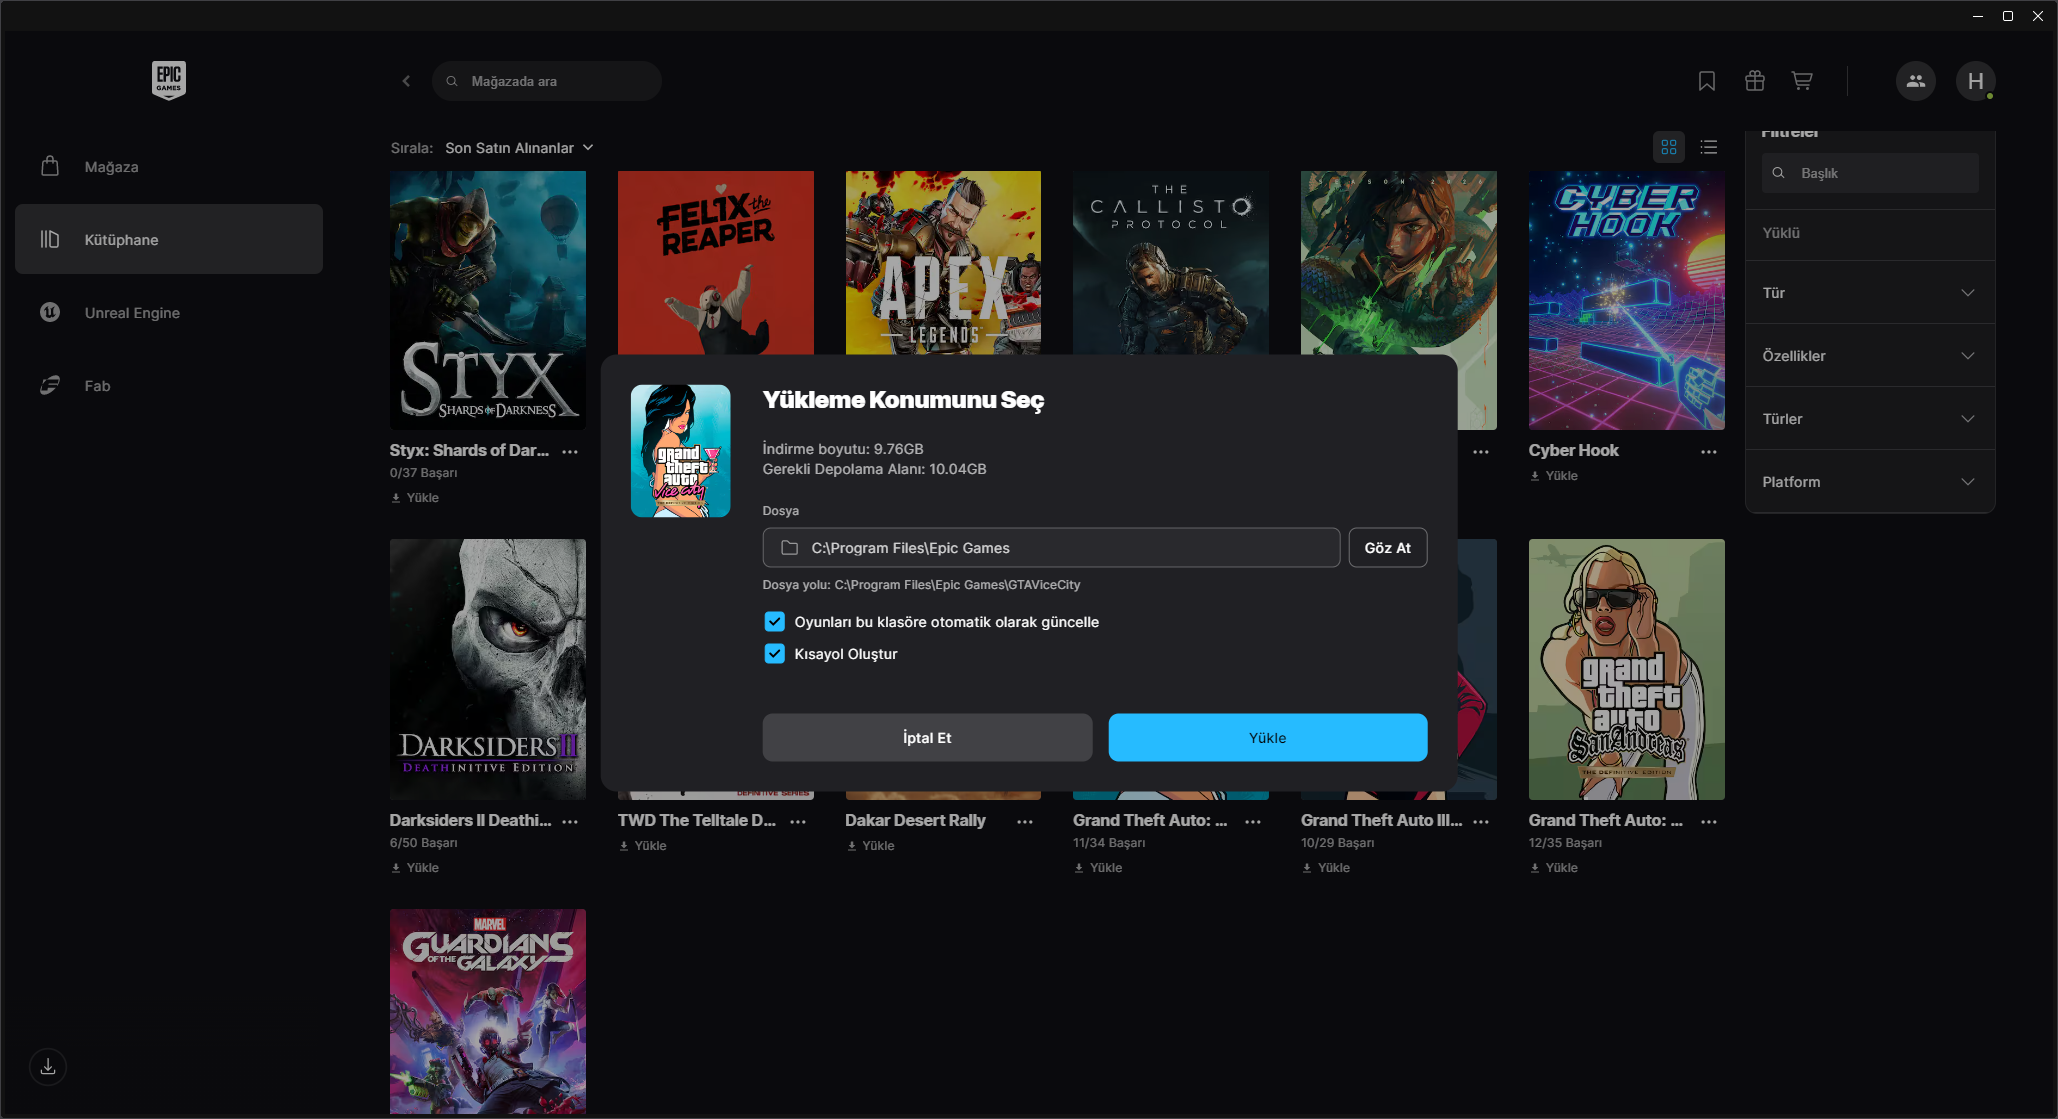This screenshot has width=2058, height=1119.
Task: Open the H profile avatar
Action: [1976, 81]
